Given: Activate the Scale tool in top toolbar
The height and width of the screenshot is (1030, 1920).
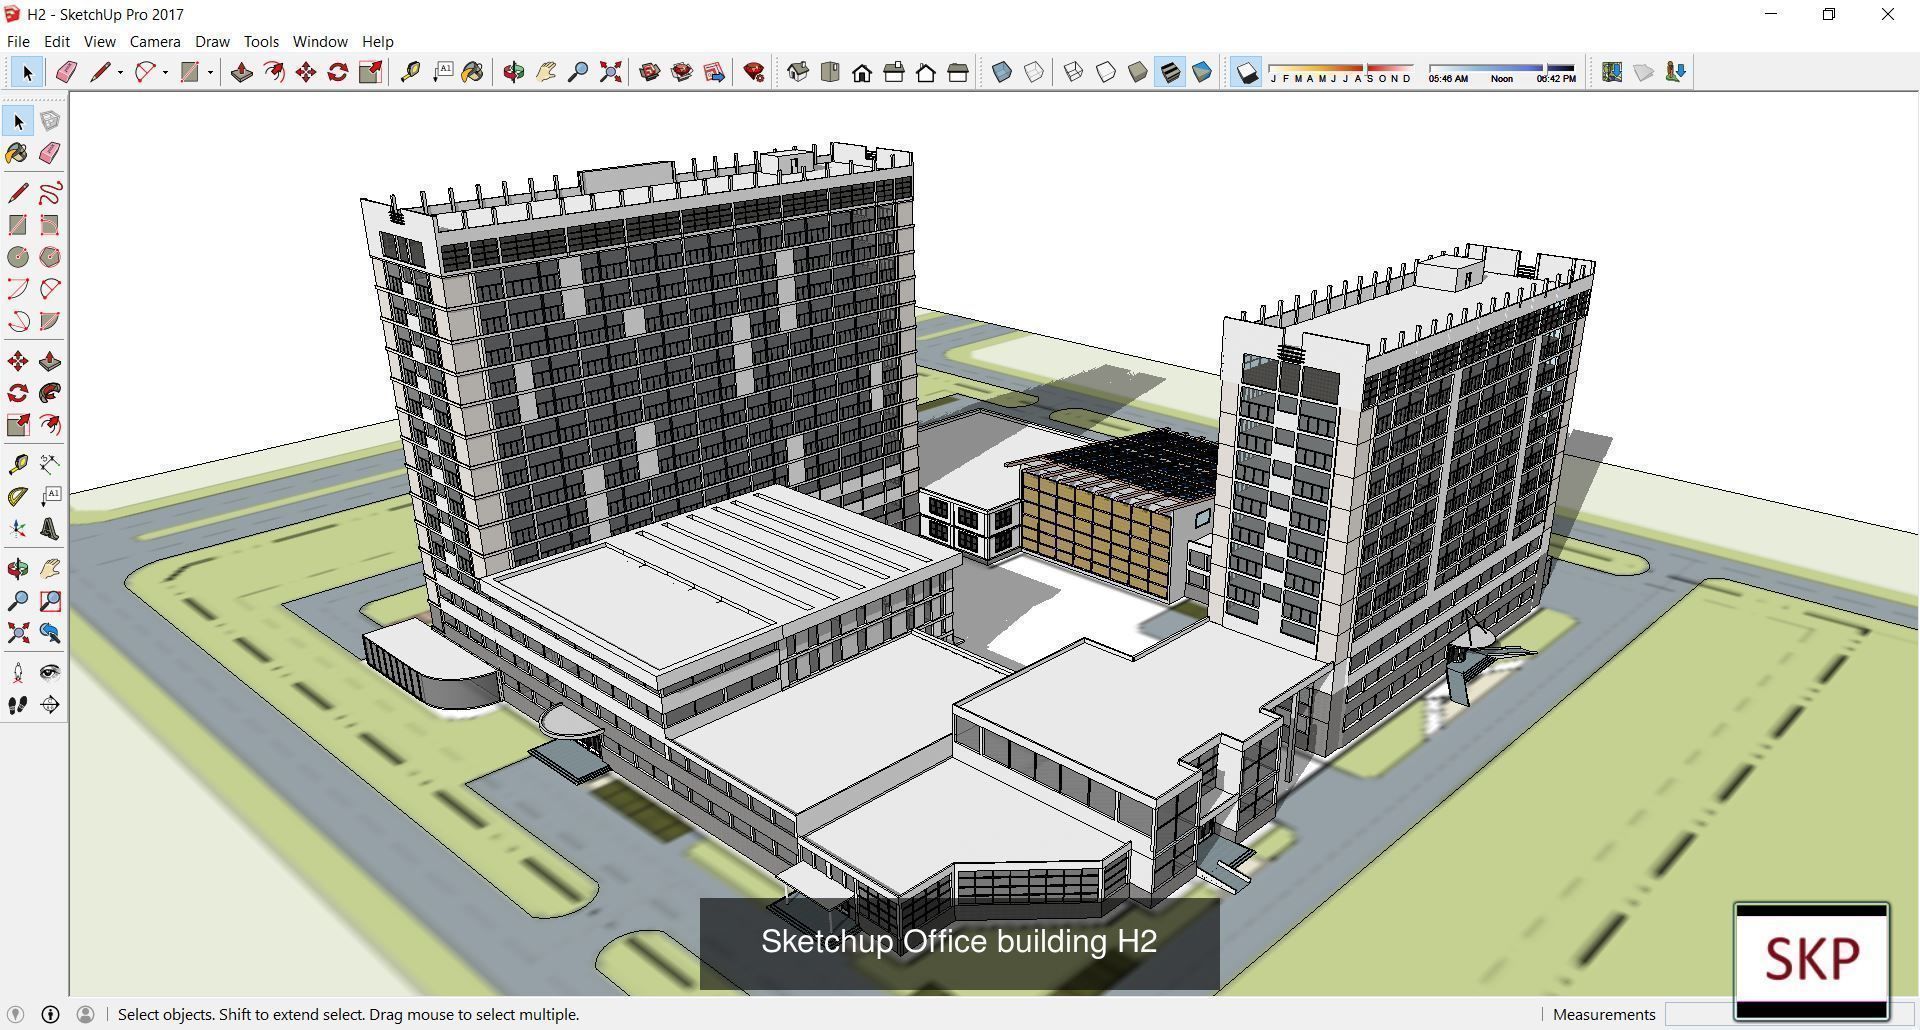Looking at the screenshot, I should click(x=370, y=72).
